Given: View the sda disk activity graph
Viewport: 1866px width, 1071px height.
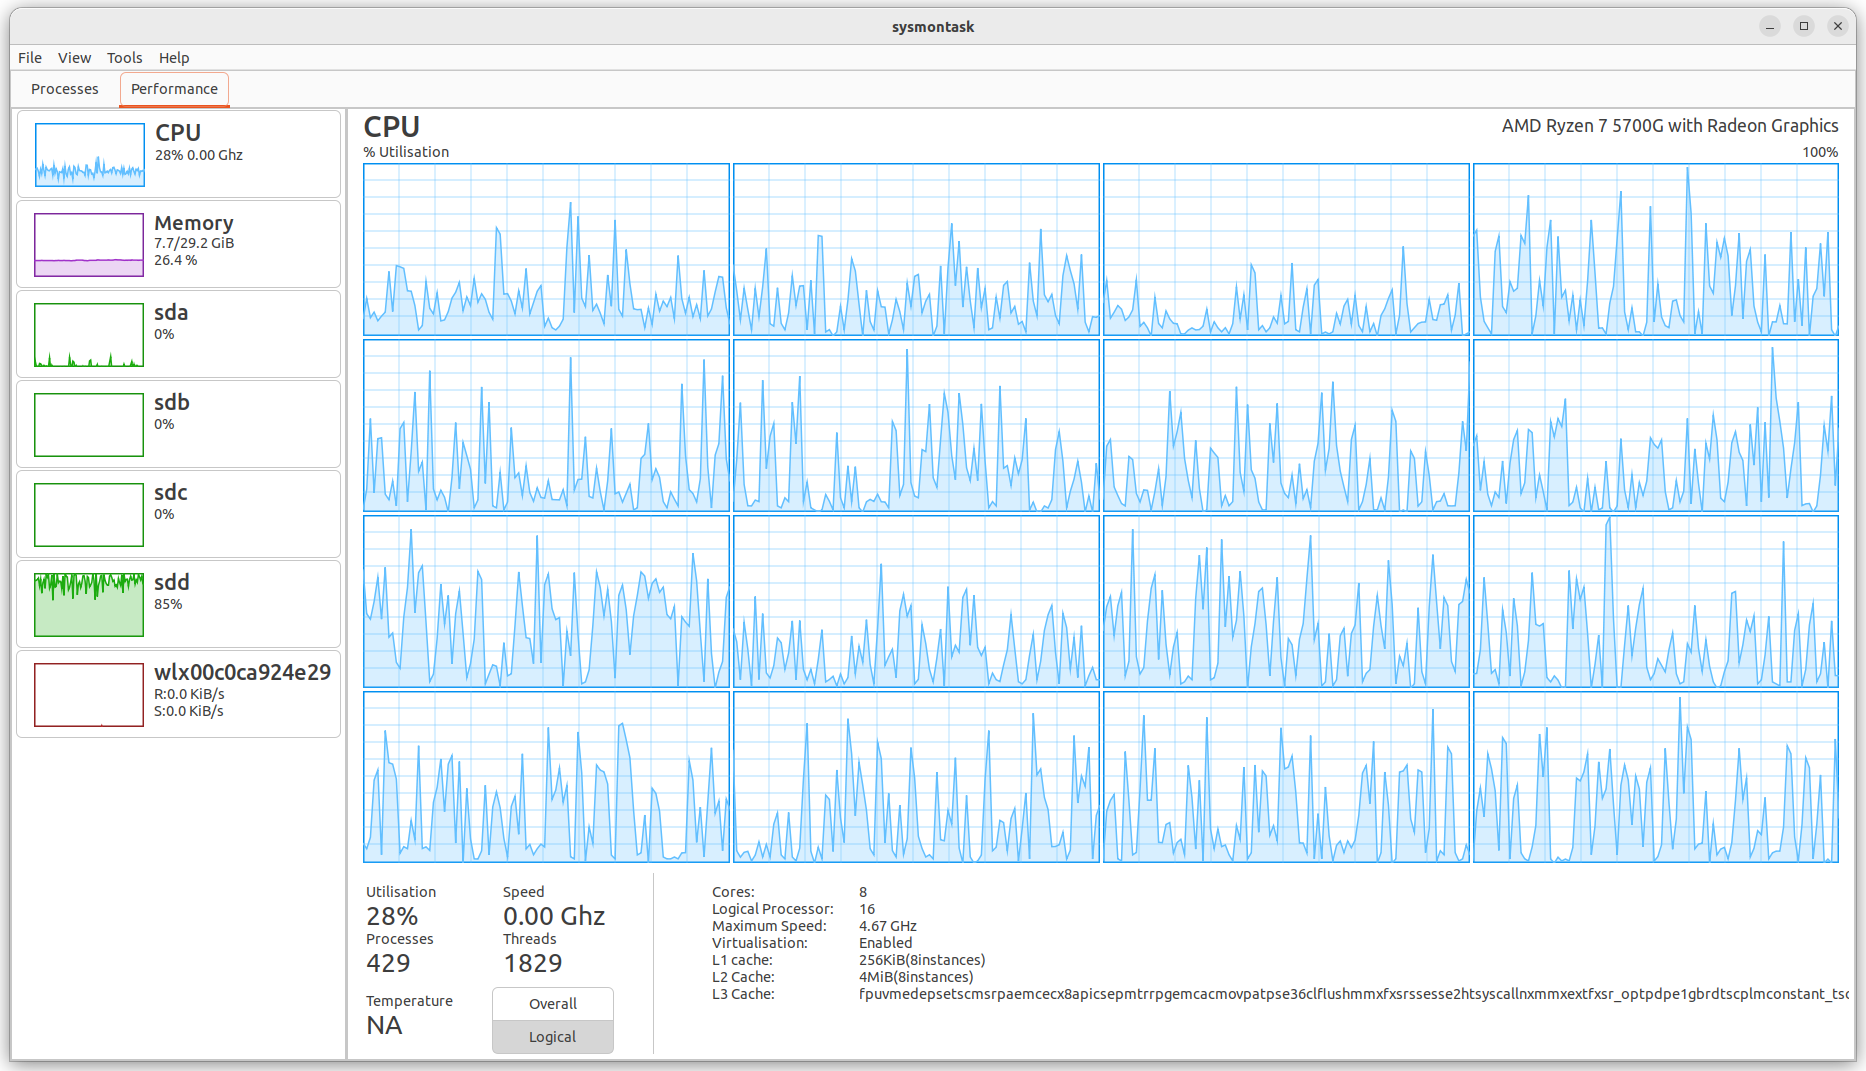Looking at the screenshot, I should coord(178,334).
